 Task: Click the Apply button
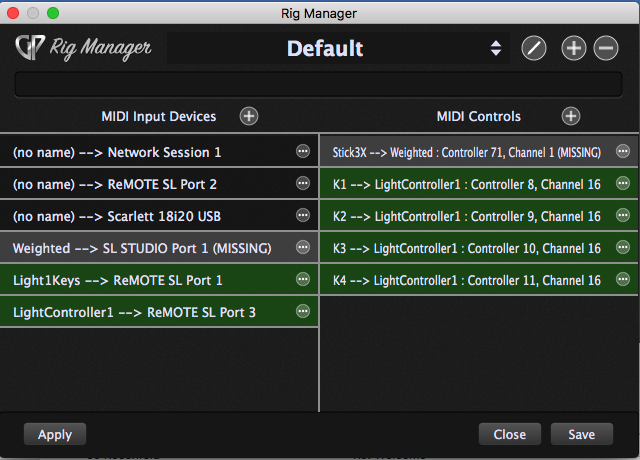pos(55,434)
